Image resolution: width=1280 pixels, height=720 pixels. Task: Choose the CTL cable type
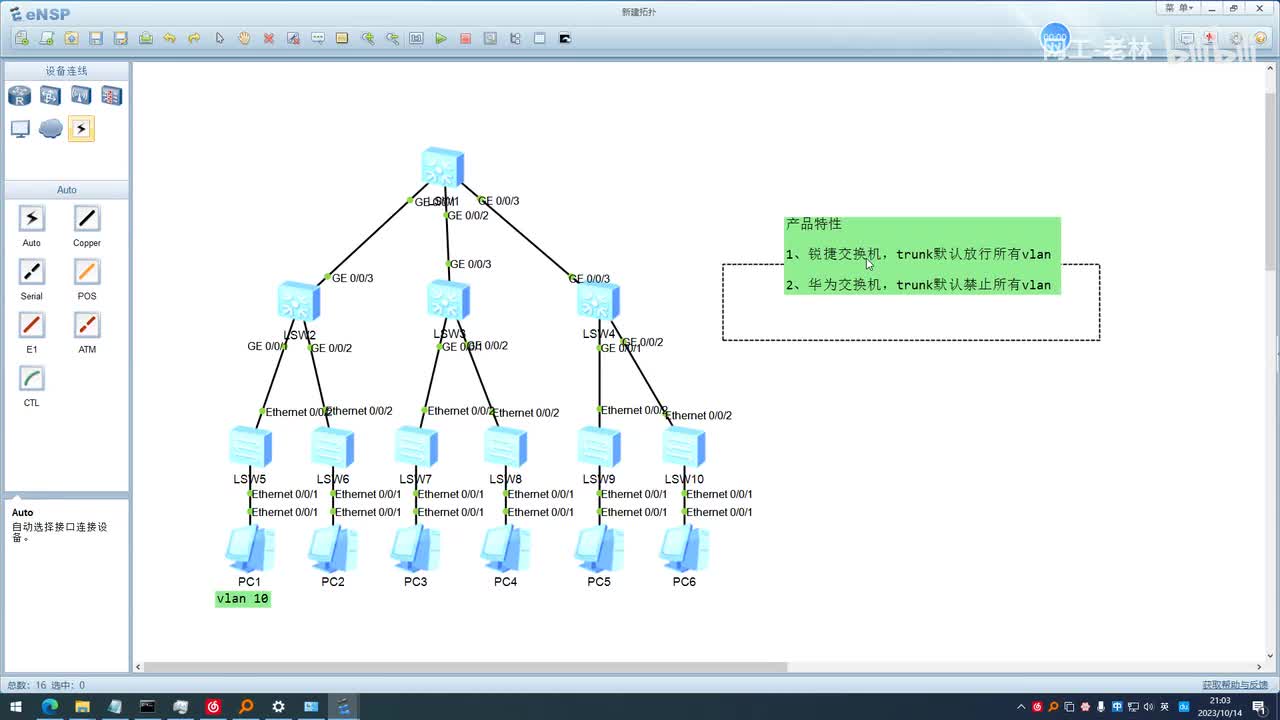coord(32,379)
